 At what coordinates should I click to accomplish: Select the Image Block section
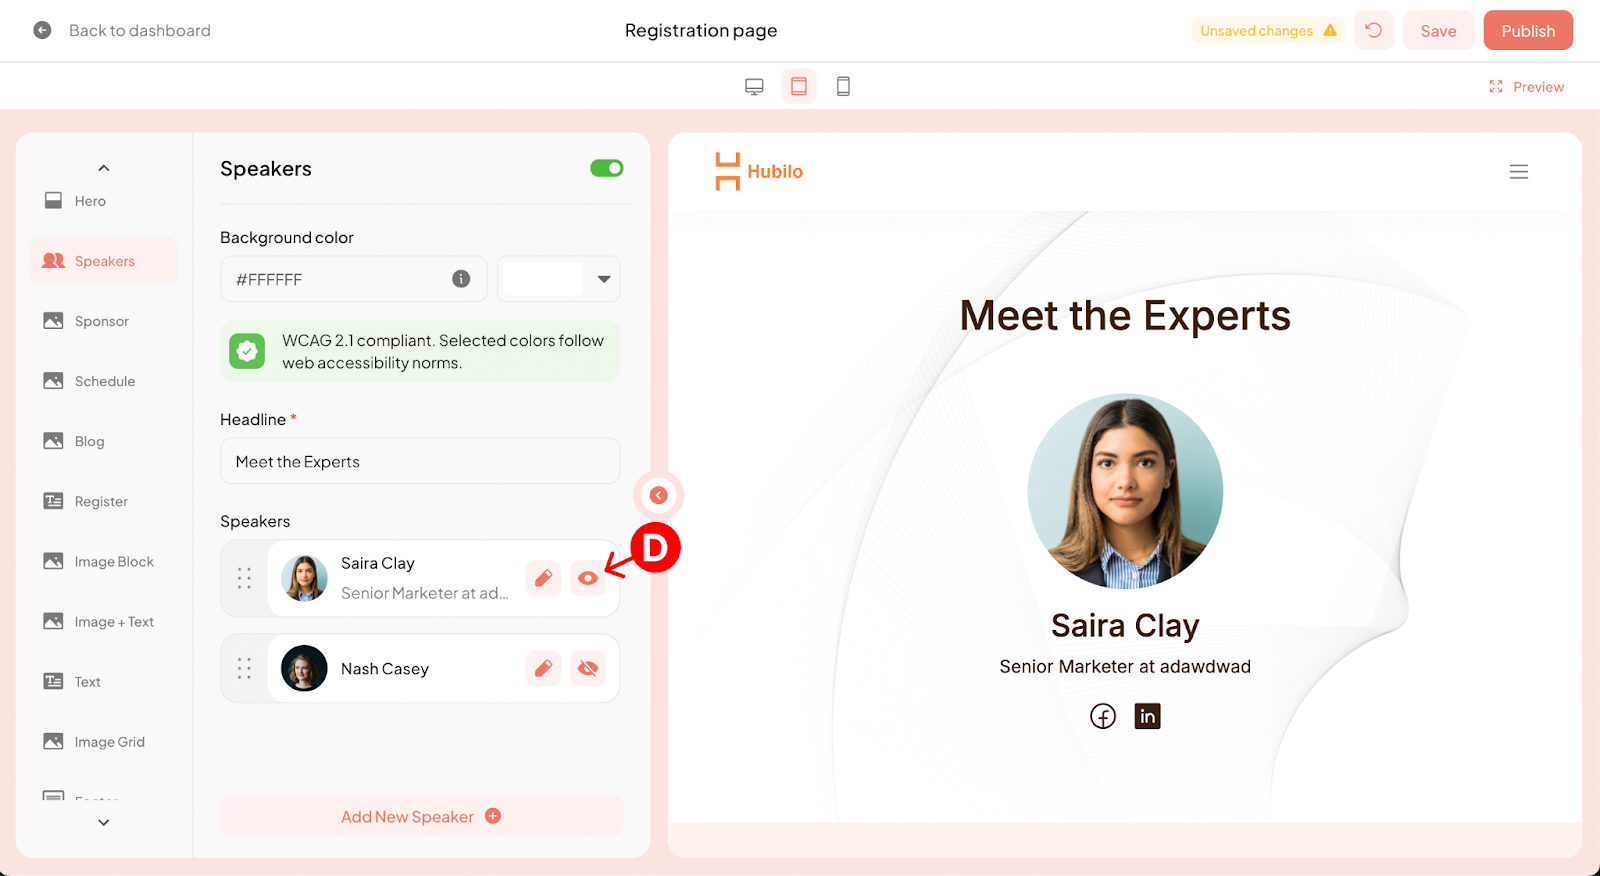tap(103, 561)
